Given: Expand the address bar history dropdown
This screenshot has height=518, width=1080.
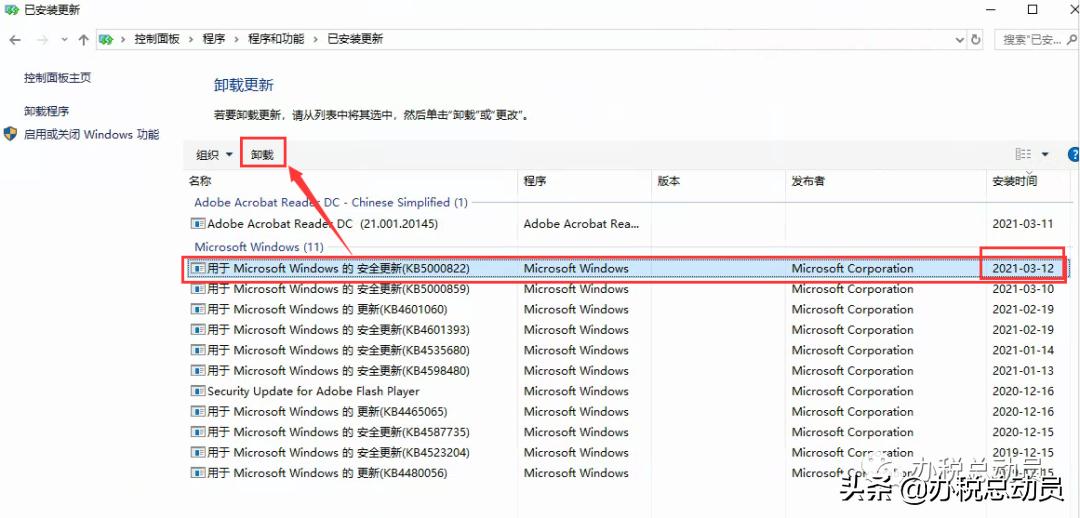Looking at the screenshot, I should click(959, 40).
